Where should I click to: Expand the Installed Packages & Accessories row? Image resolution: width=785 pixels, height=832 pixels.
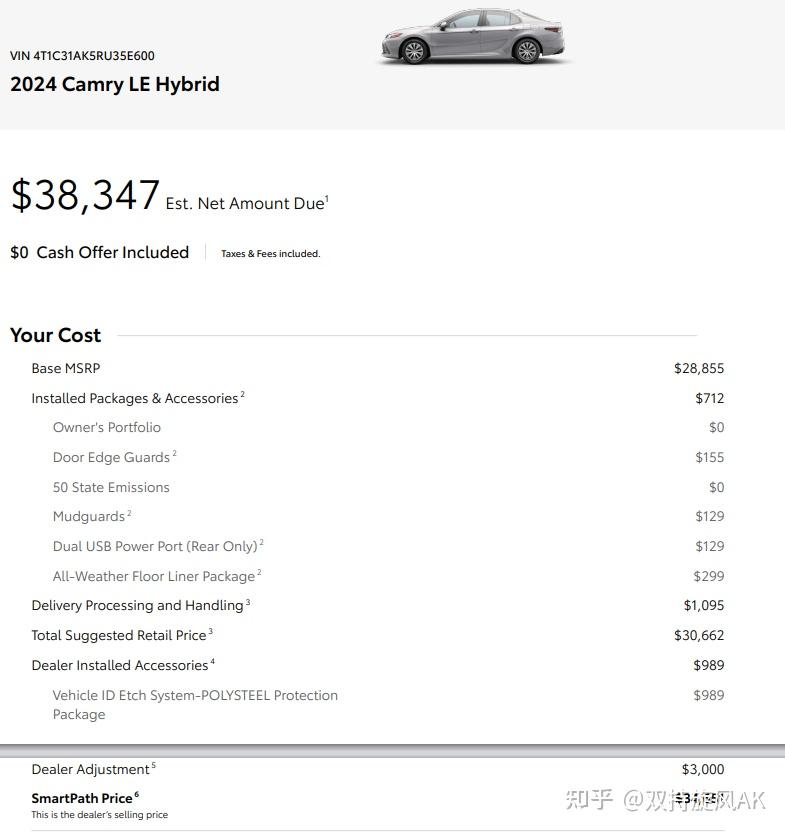[x=377, y=398]
